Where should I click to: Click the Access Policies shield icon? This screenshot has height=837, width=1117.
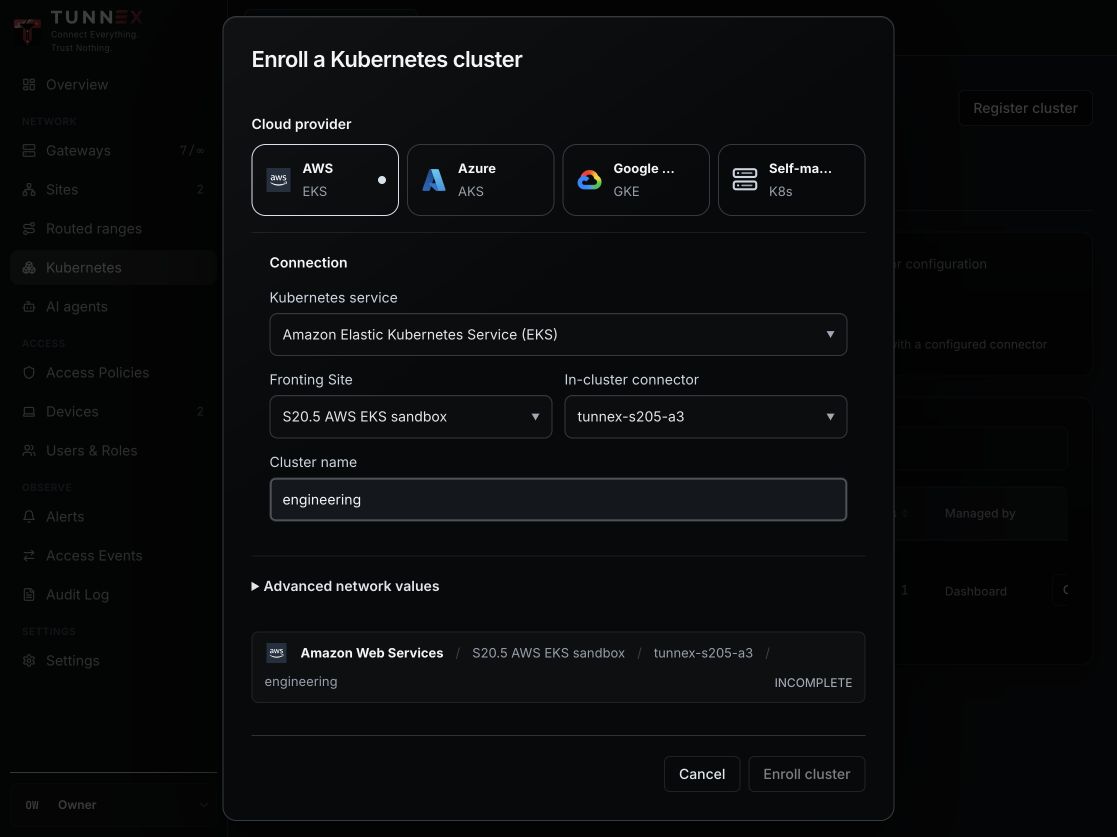pos(29,373)
